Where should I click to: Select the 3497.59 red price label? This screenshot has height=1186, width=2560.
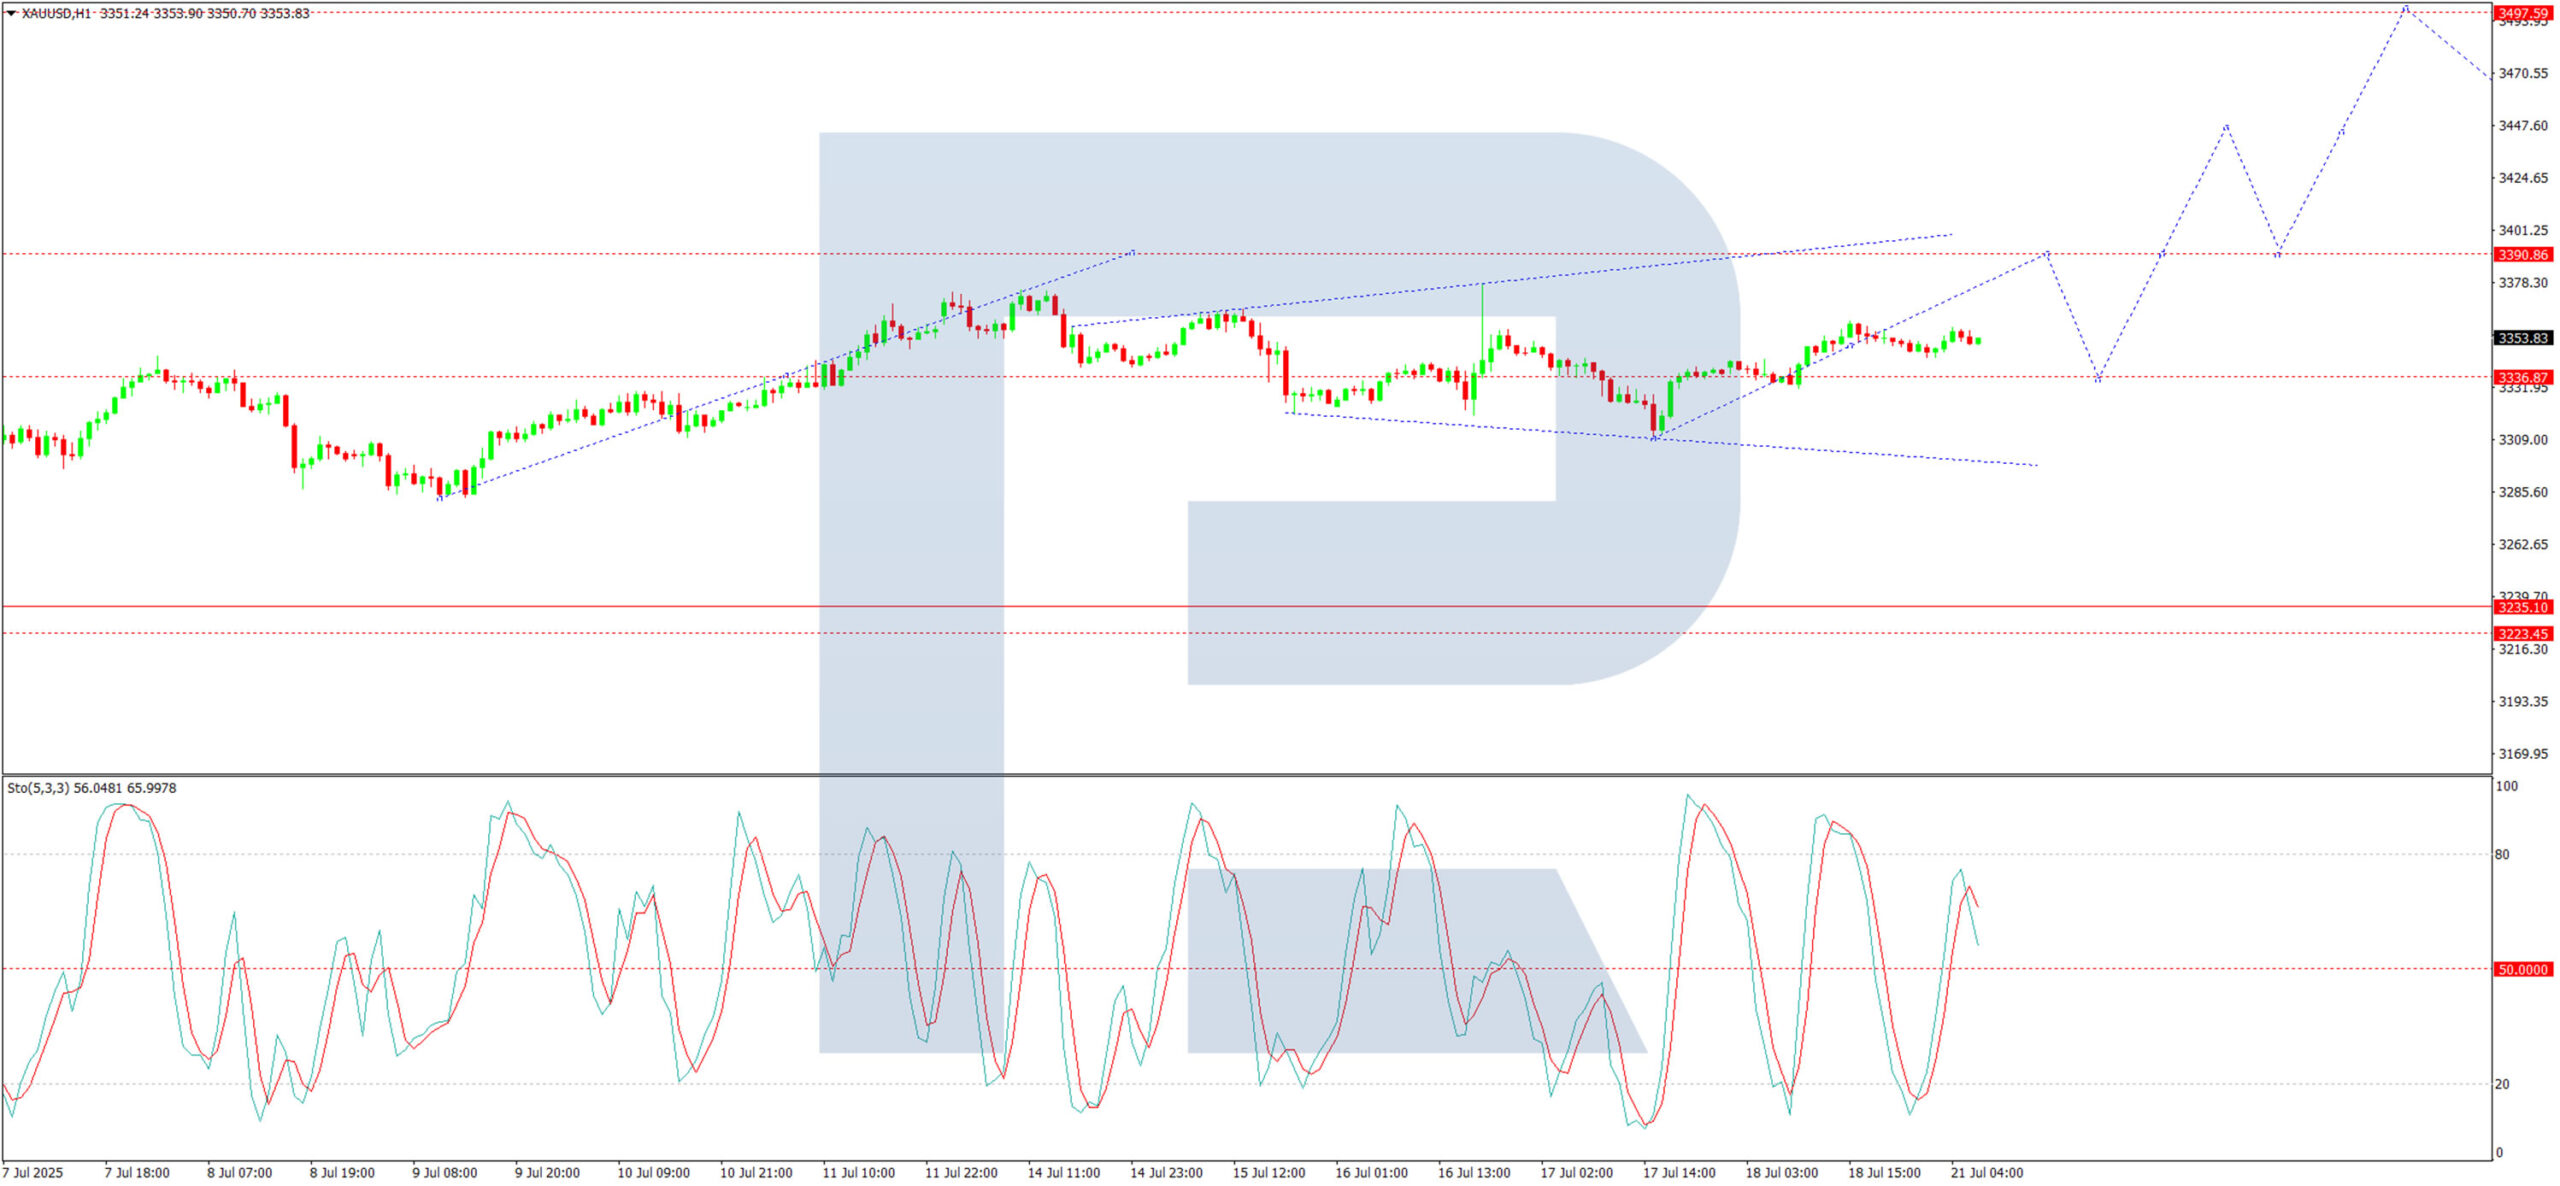[2522, 13]
